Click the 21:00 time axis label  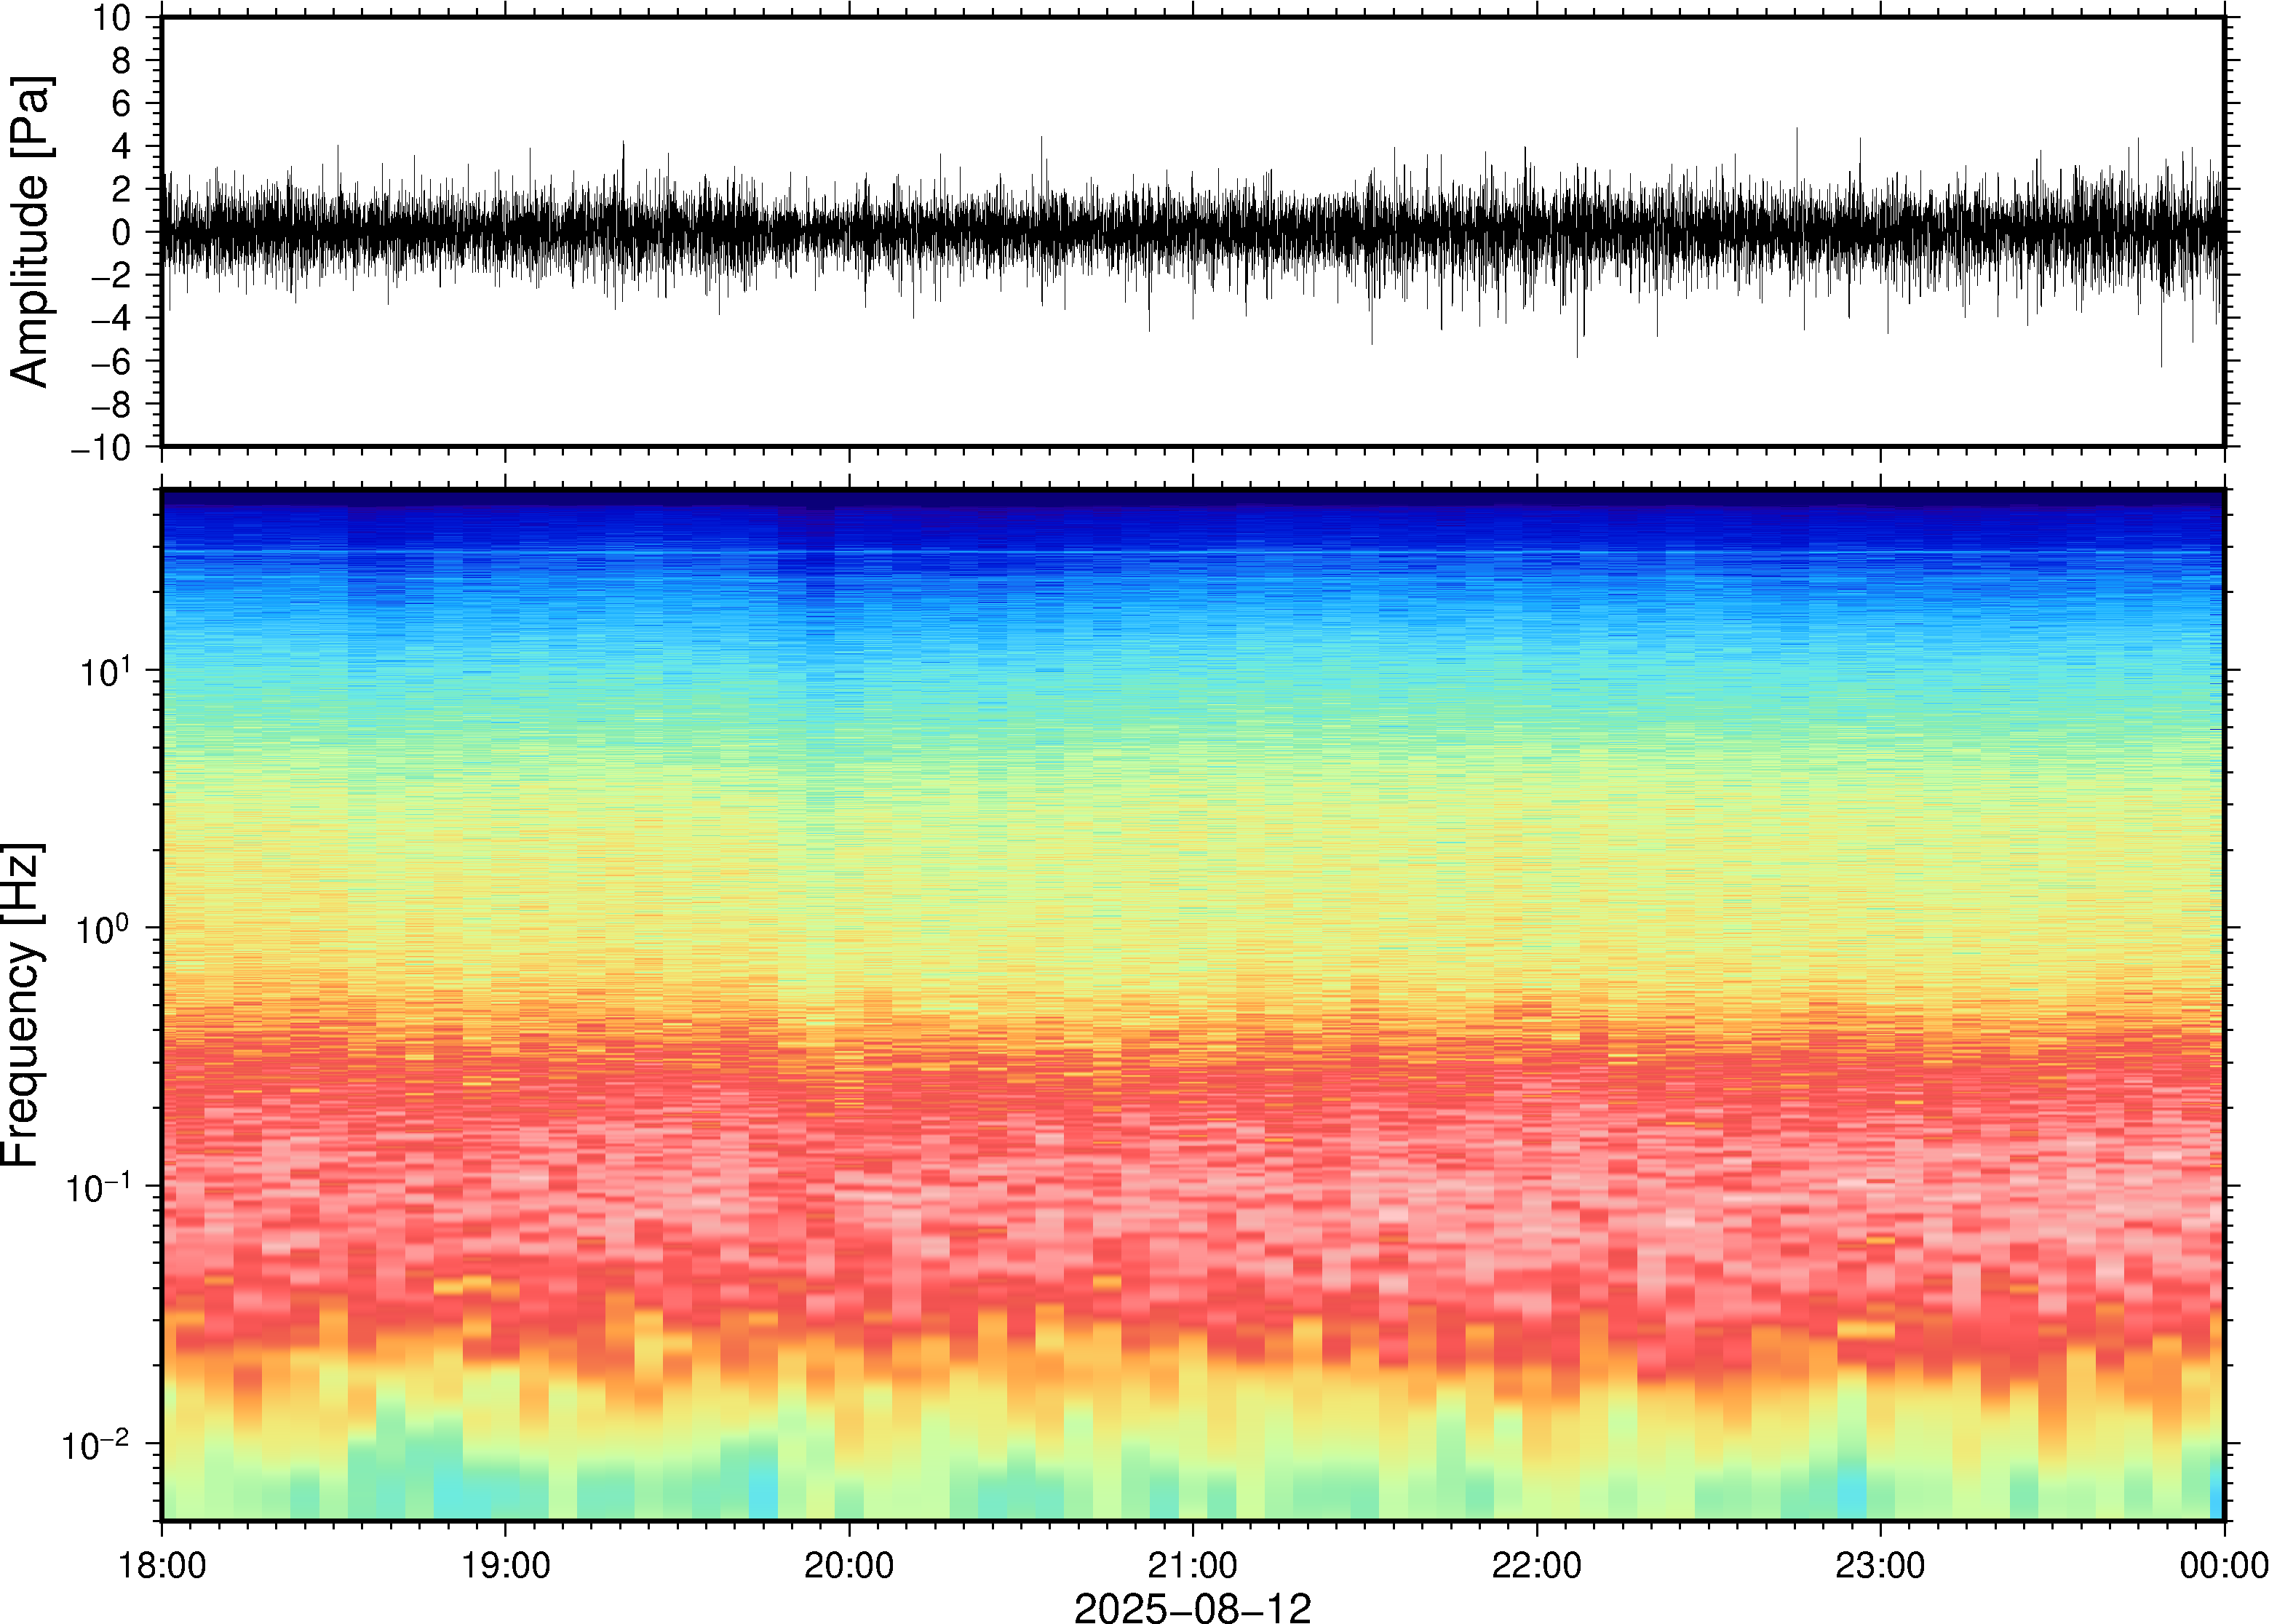coord(1192,1565)
